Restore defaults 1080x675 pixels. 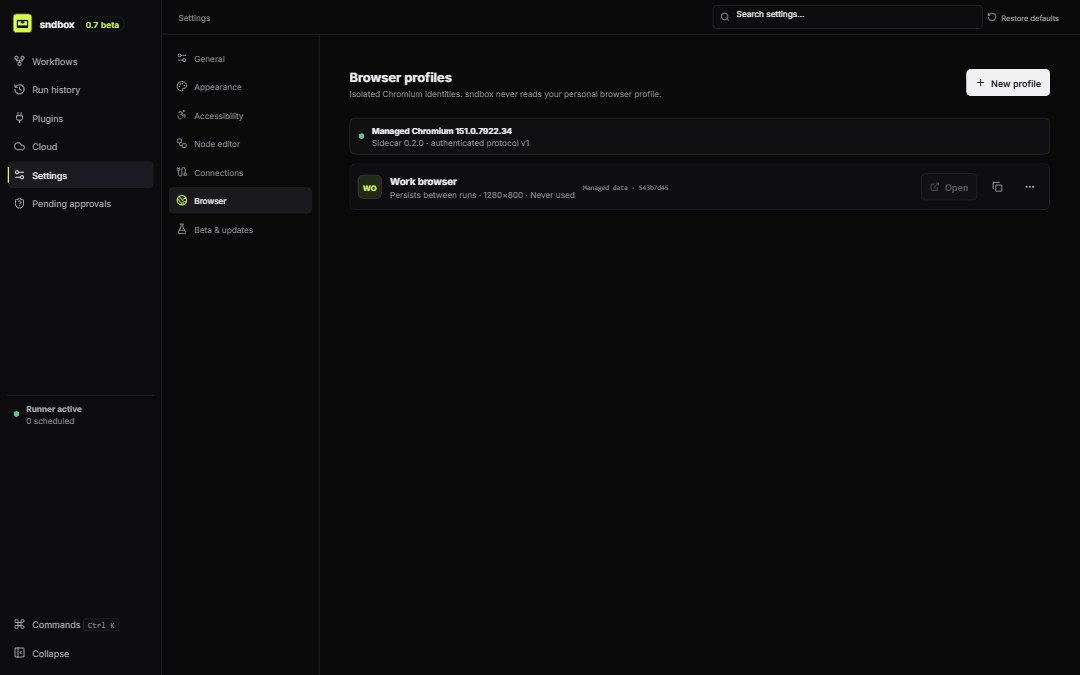pos(1023,18)
